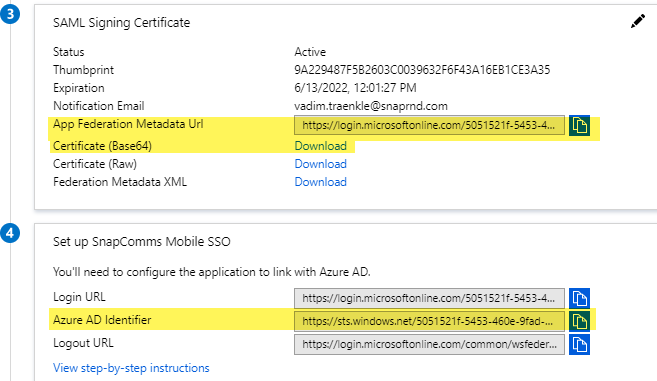The height and width of the screenshot is (381, 657).
Task: Click the SAML Signing Certificate heading
Action: [x=122, y=23]
